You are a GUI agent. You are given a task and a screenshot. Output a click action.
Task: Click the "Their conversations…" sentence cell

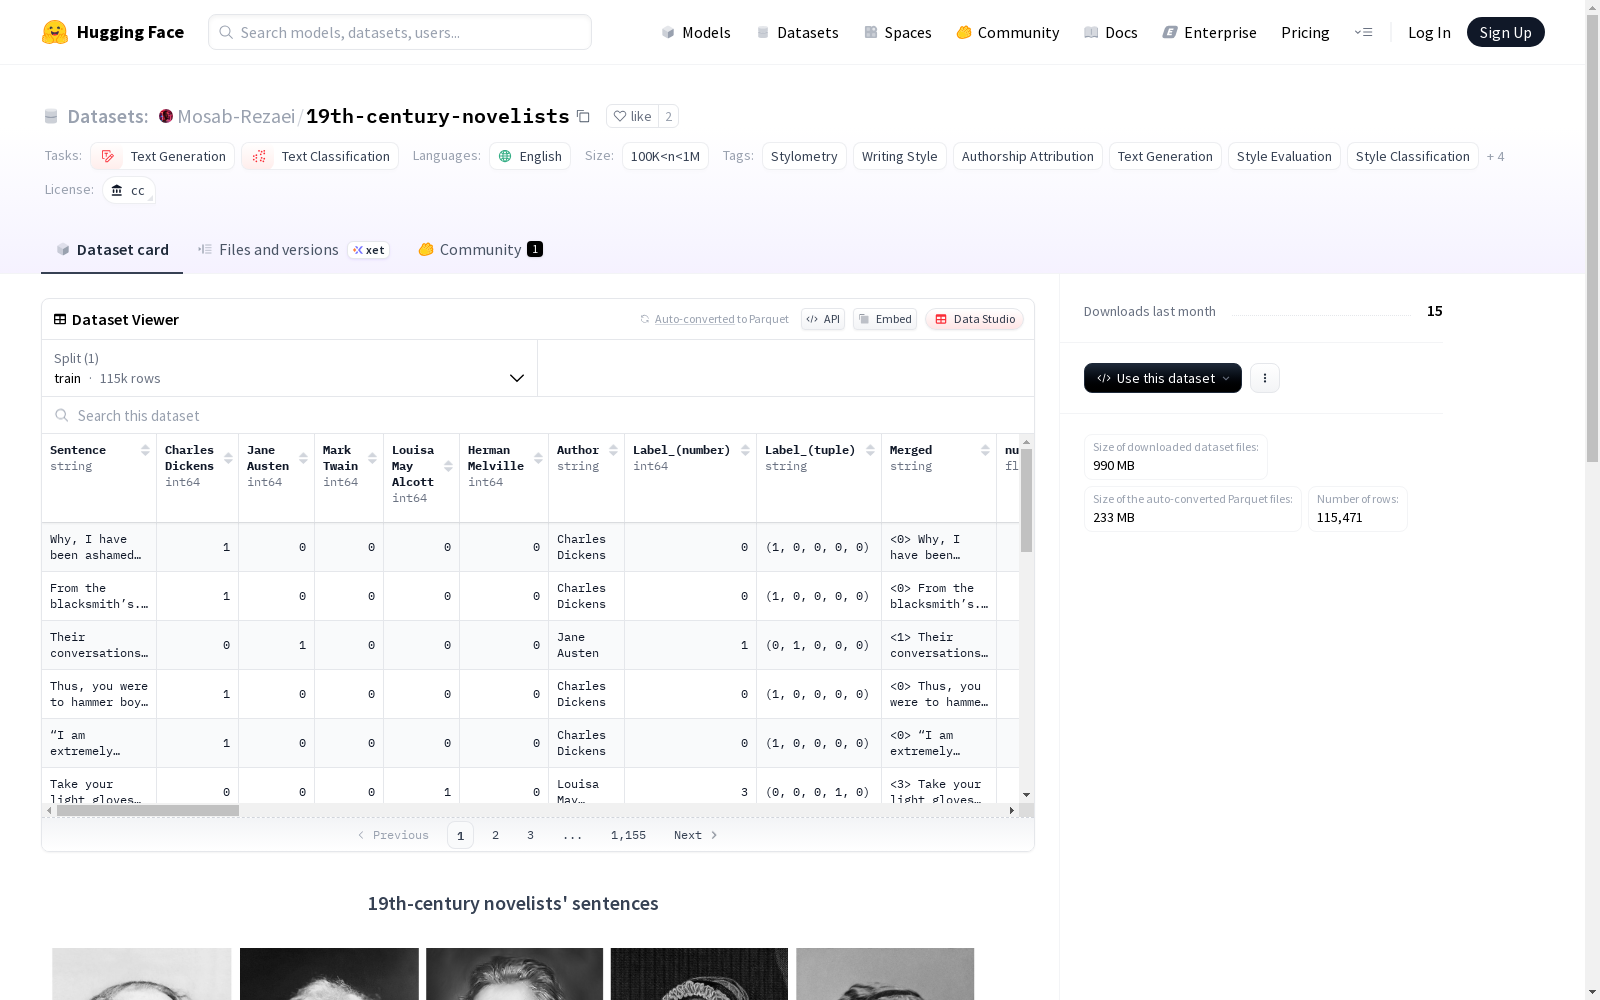[x=99, y=645]
